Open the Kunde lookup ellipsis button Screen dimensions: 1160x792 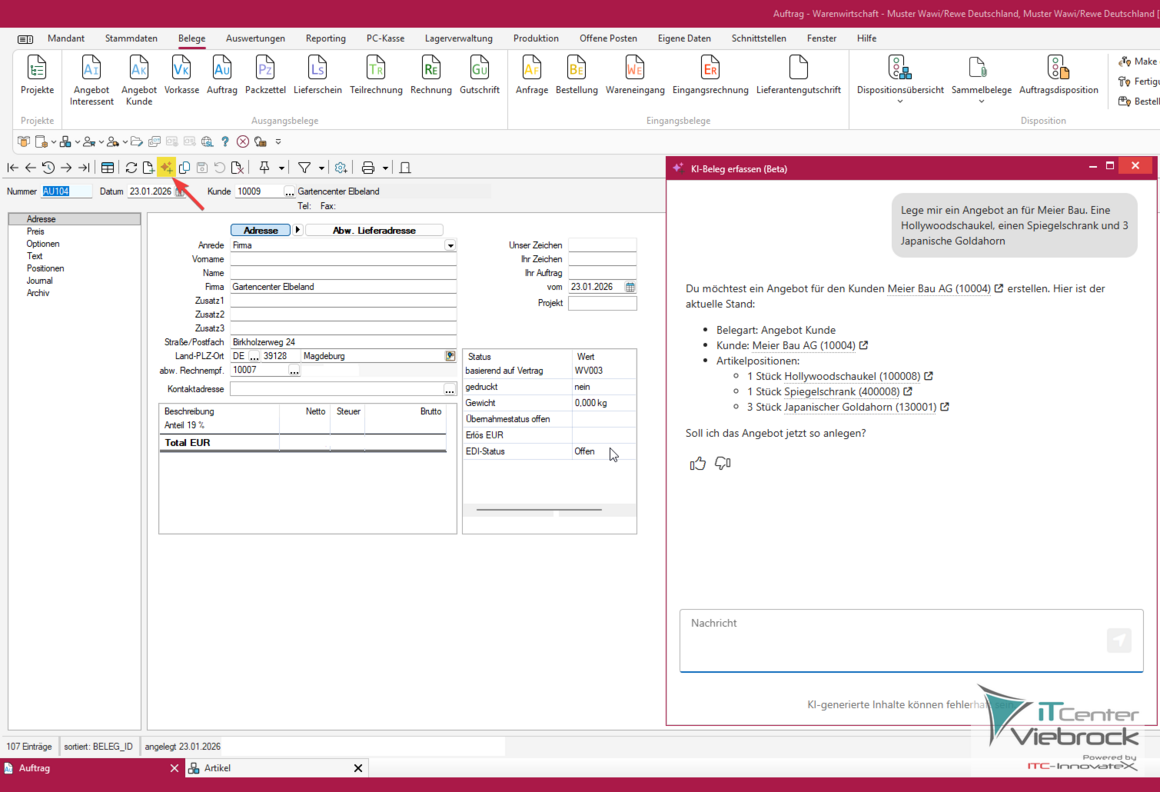[x=289, y=192]
